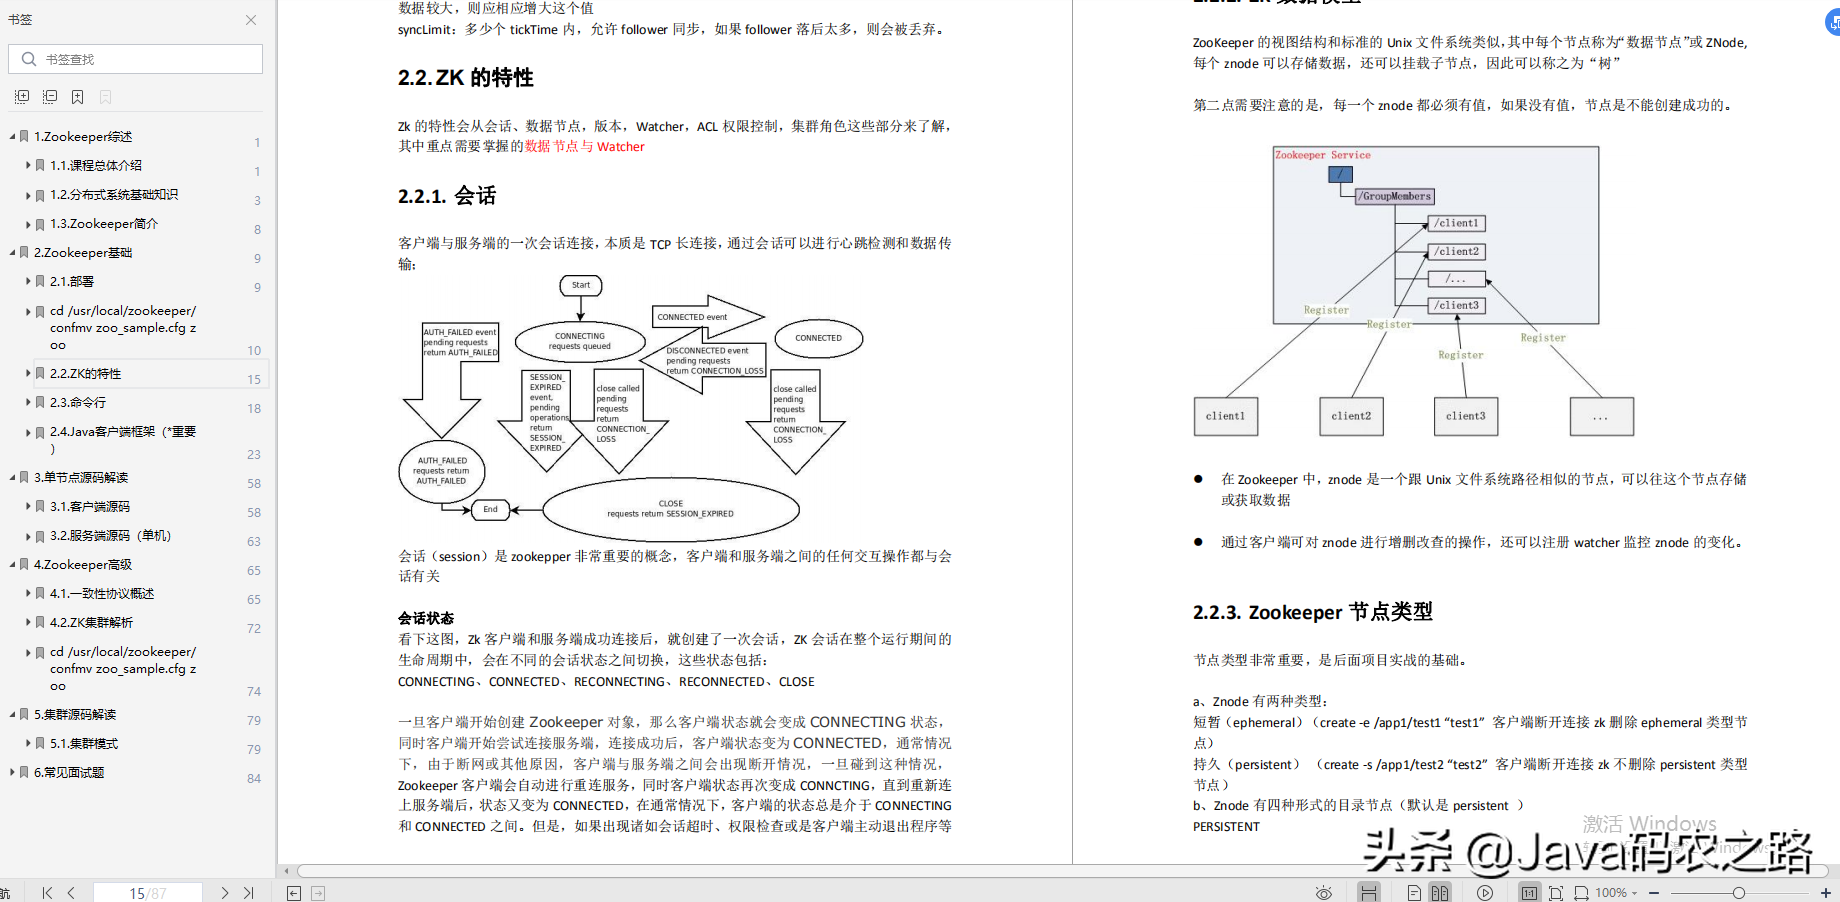
Task: Start the slideshow playback
Action: (x=1485, y=893)
